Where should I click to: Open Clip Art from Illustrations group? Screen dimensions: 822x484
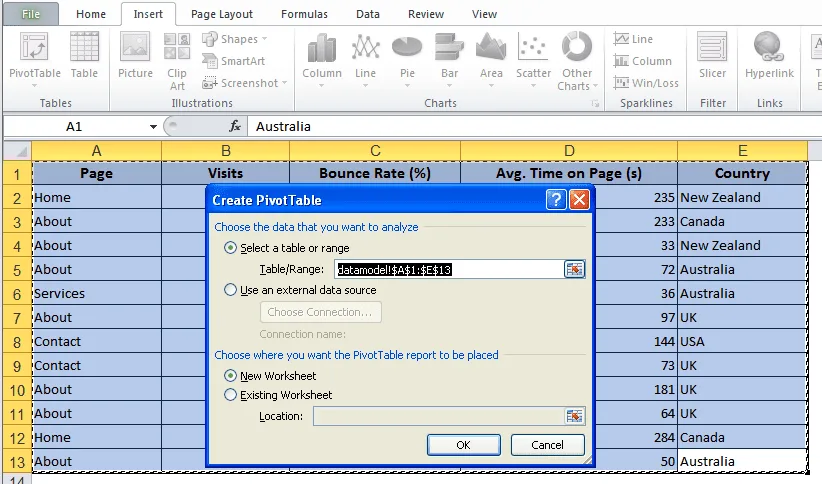pyautogui.click(x=177, y=61)
